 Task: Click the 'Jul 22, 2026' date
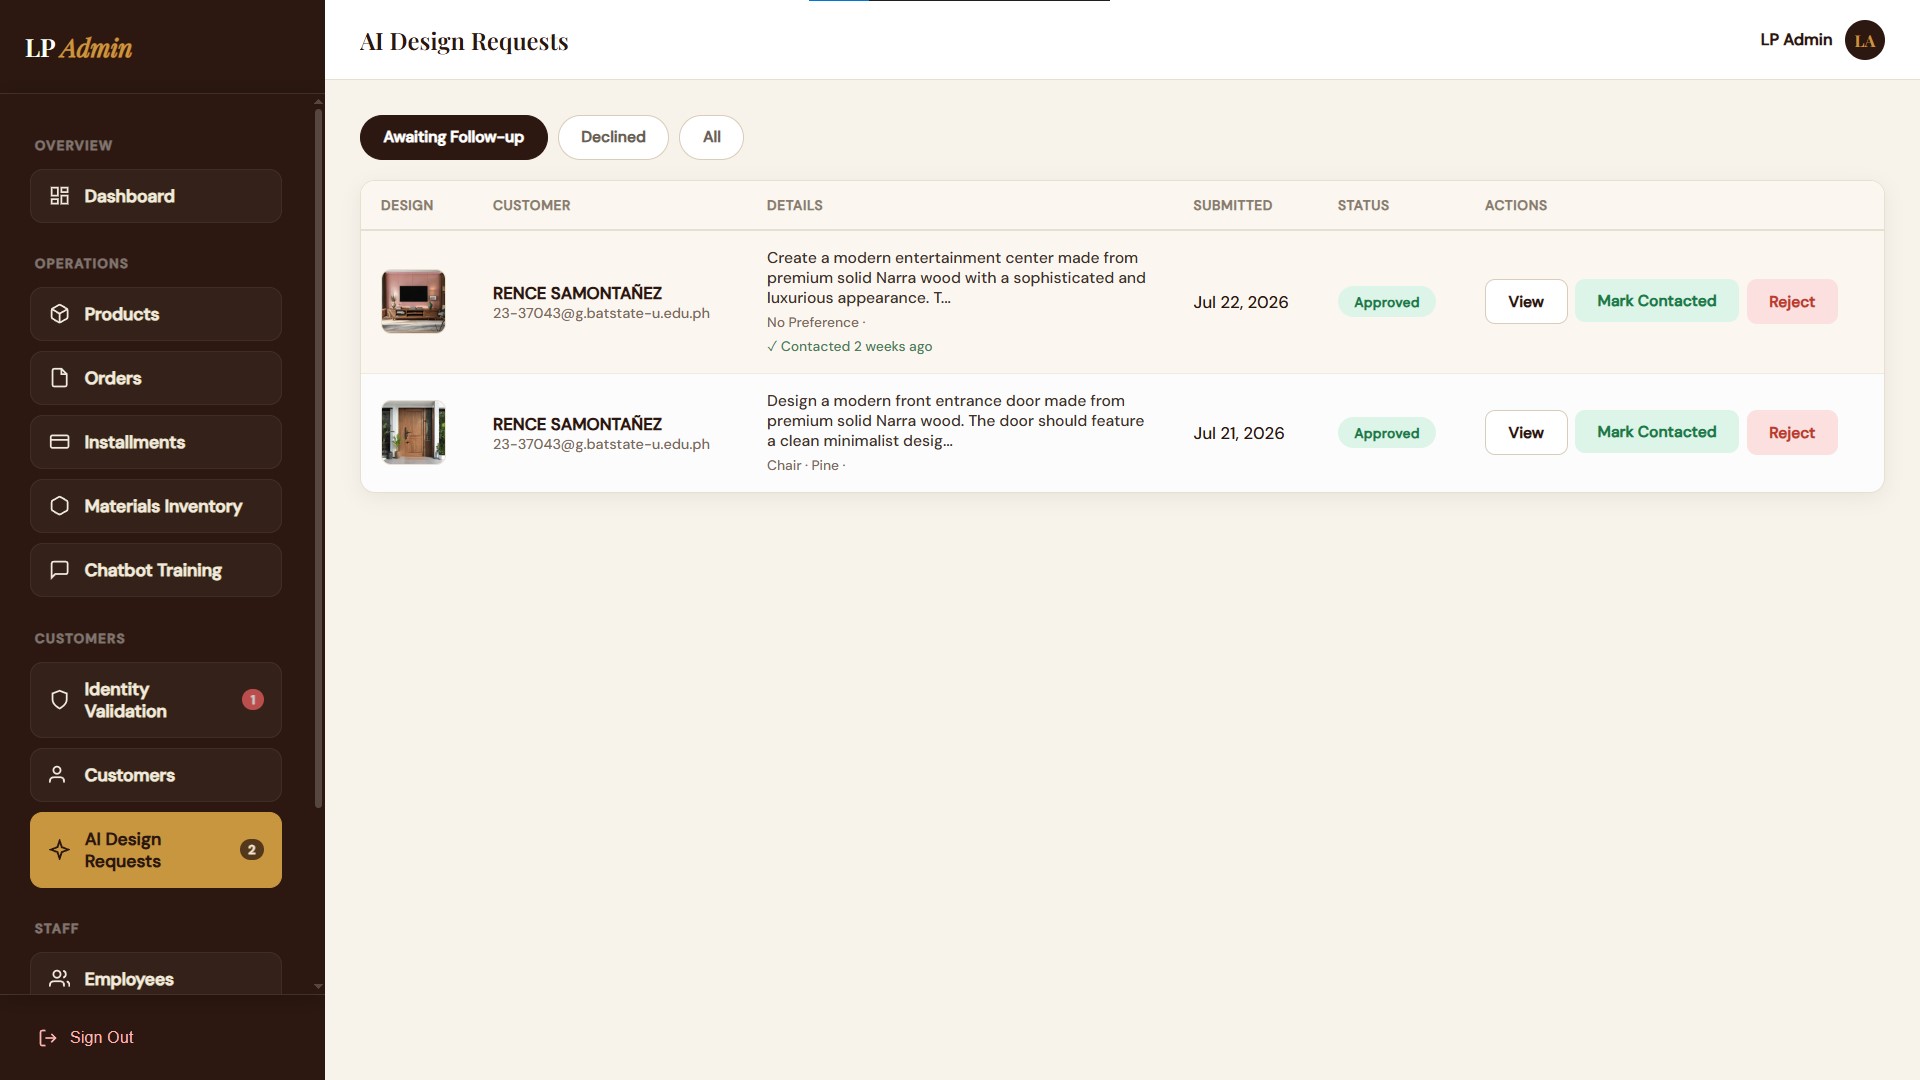[x=1240, y=302]
